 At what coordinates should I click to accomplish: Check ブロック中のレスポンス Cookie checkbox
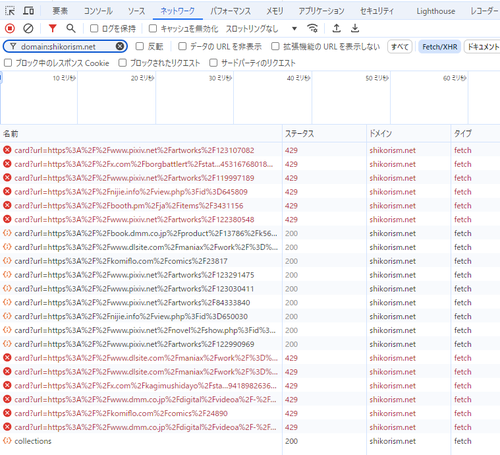pyautogui.click(x=8, y=63)
